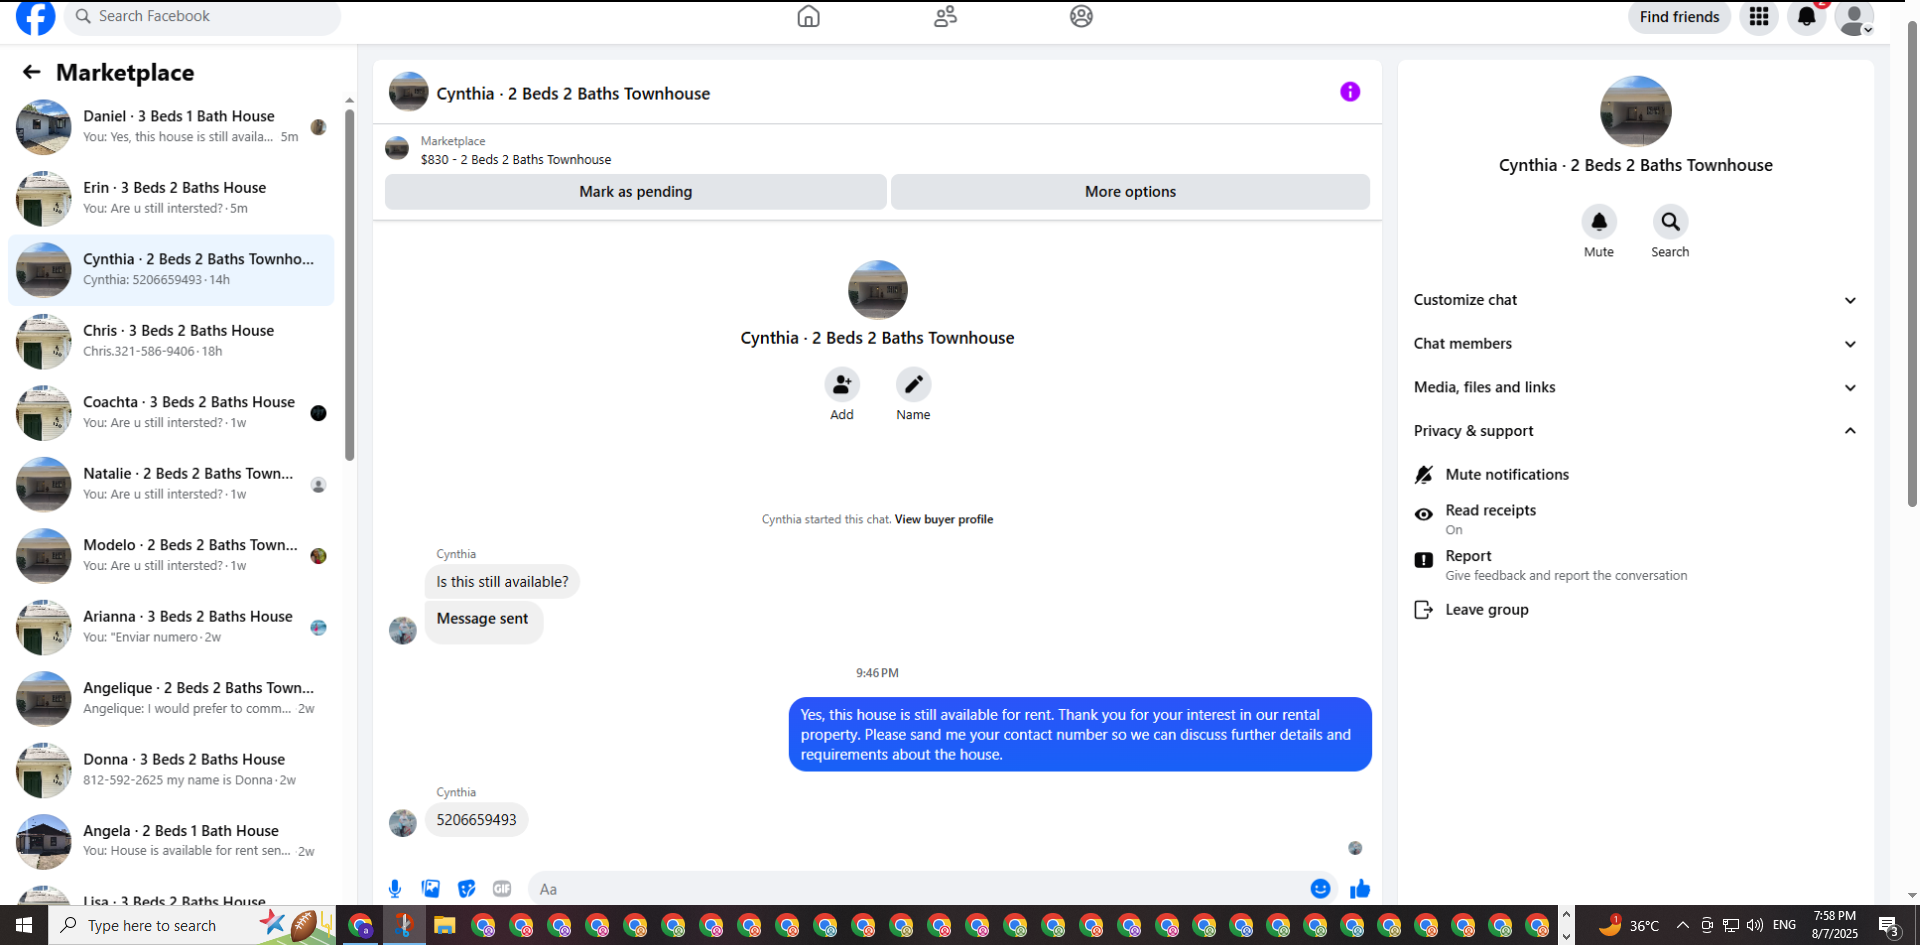This screenshot has width=1920, height=945.
Task: Attach a file with the photo icon
Action: click(431, 889)
